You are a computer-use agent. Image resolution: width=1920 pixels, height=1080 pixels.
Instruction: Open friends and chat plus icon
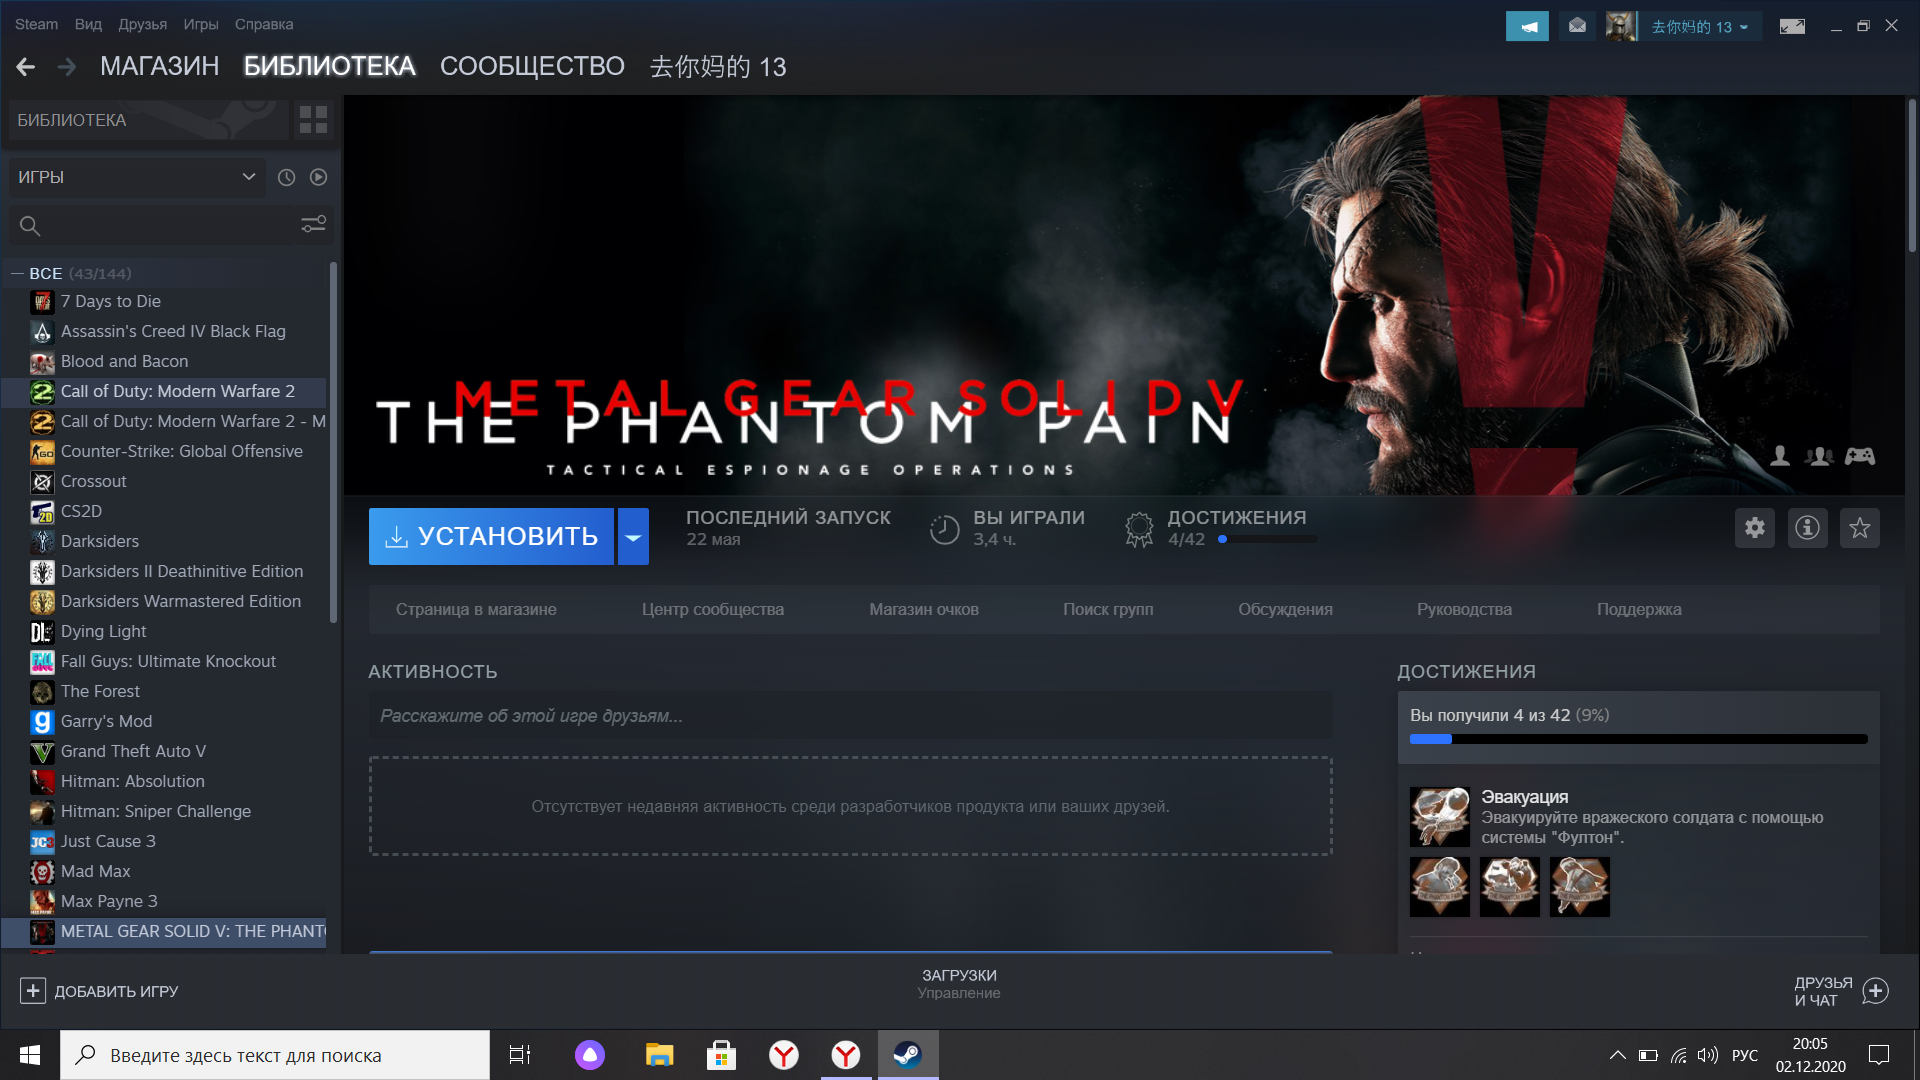pos(1875,991)
